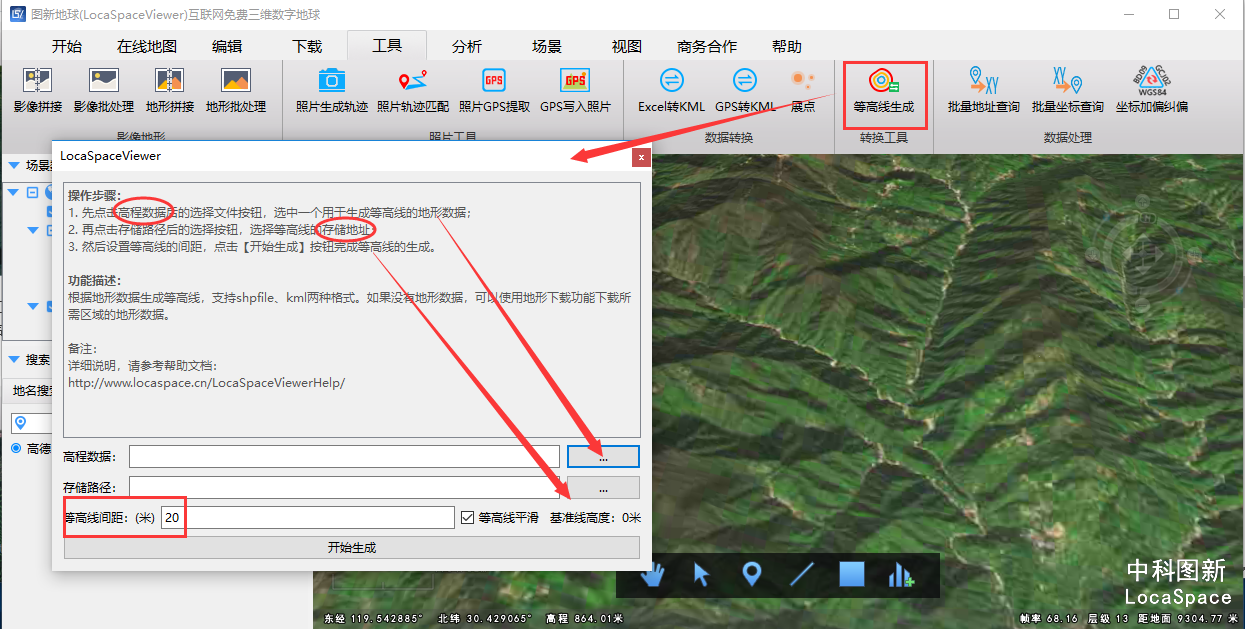
Task: Open the GPS写入照片 tool
Action: [x=575, y=90]
